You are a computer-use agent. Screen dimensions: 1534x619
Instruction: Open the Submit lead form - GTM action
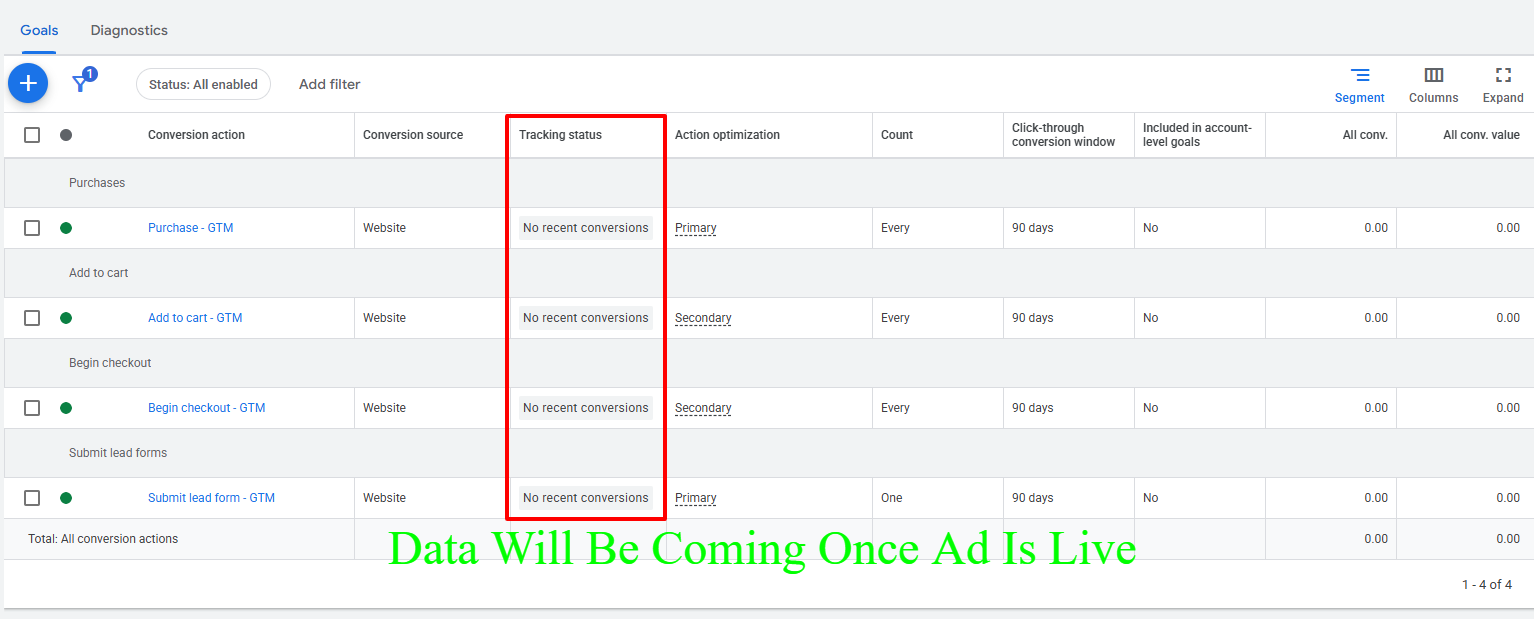point(211,498)
